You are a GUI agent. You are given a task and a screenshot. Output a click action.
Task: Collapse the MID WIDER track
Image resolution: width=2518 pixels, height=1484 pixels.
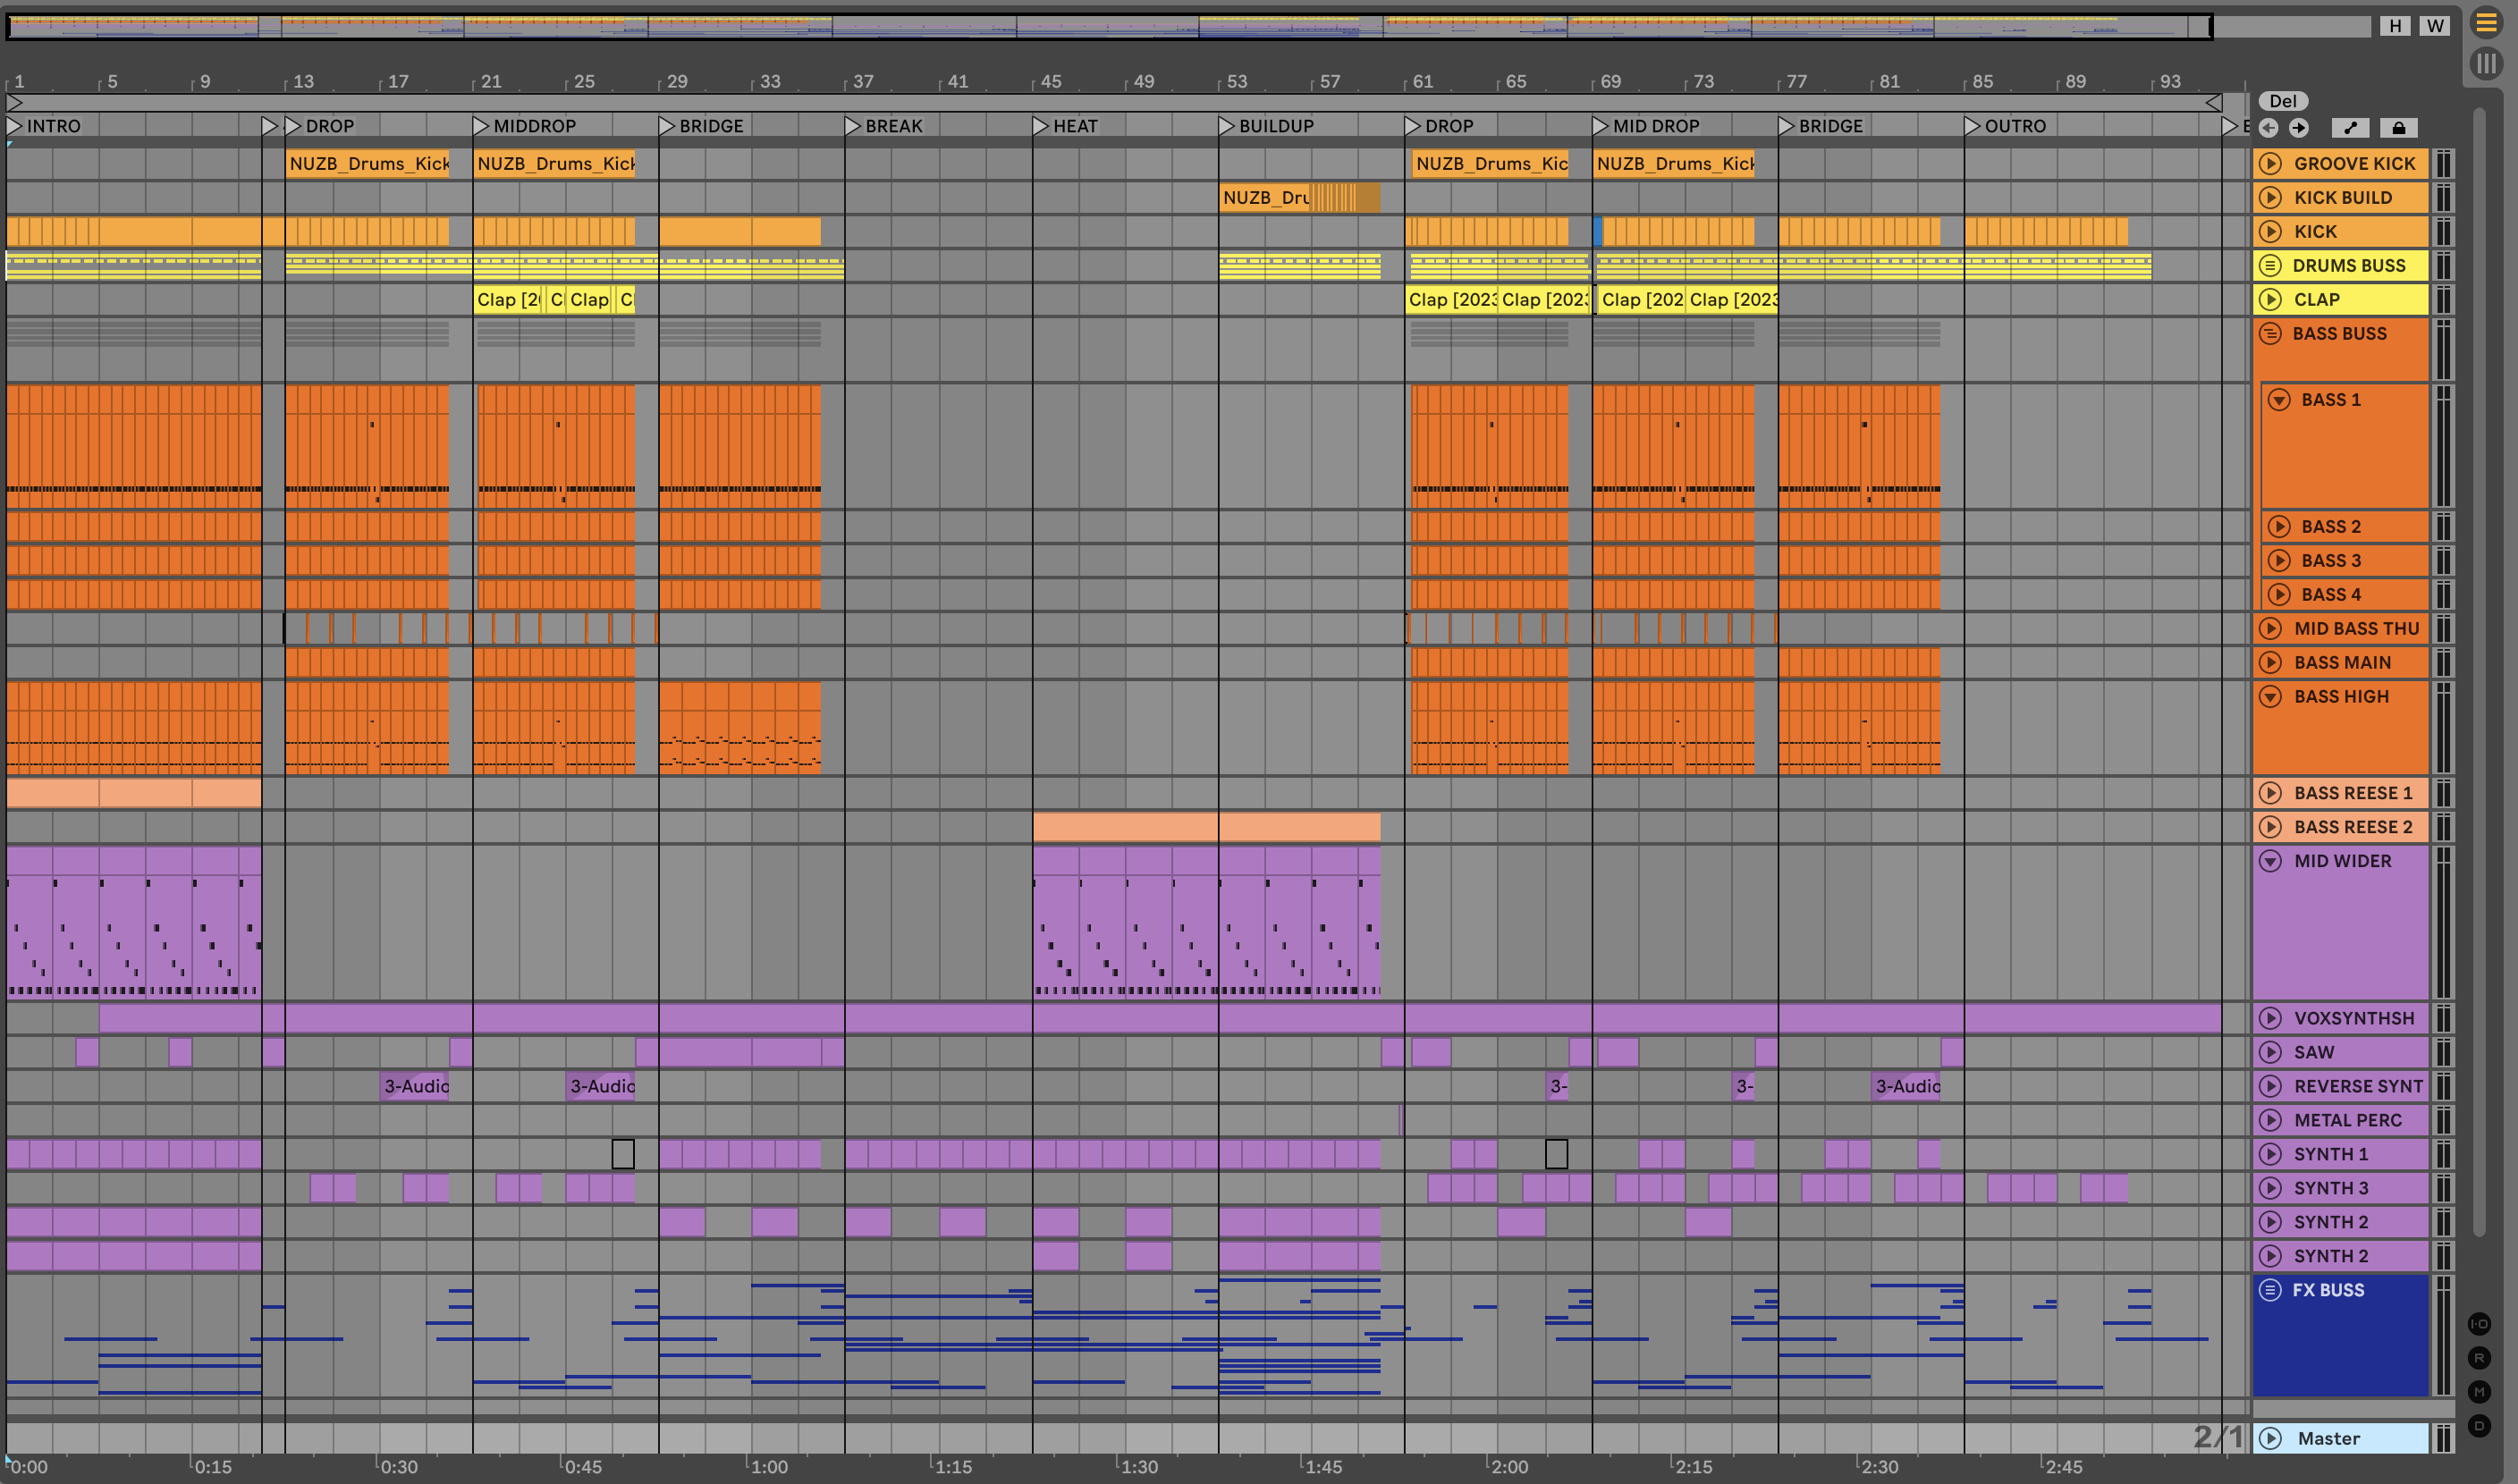click(2270, 861)
